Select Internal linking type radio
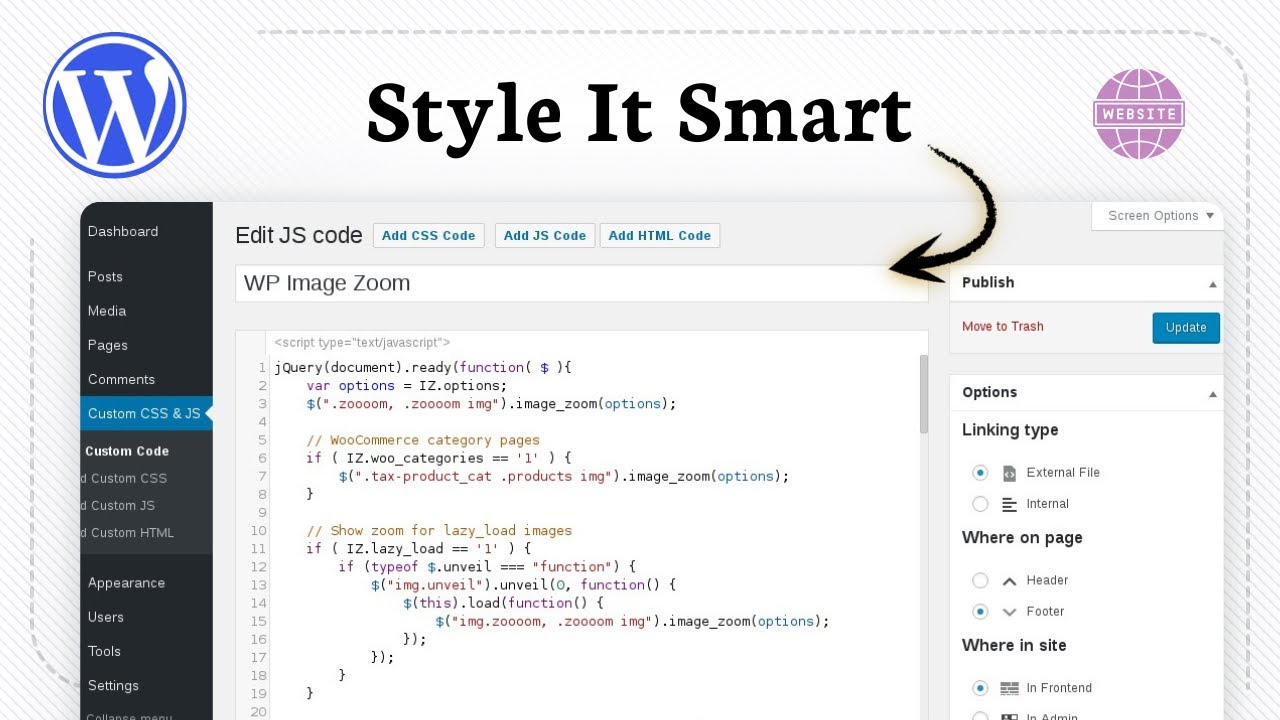The height and width of the screenshot is (720, 1280). (980, 504)
